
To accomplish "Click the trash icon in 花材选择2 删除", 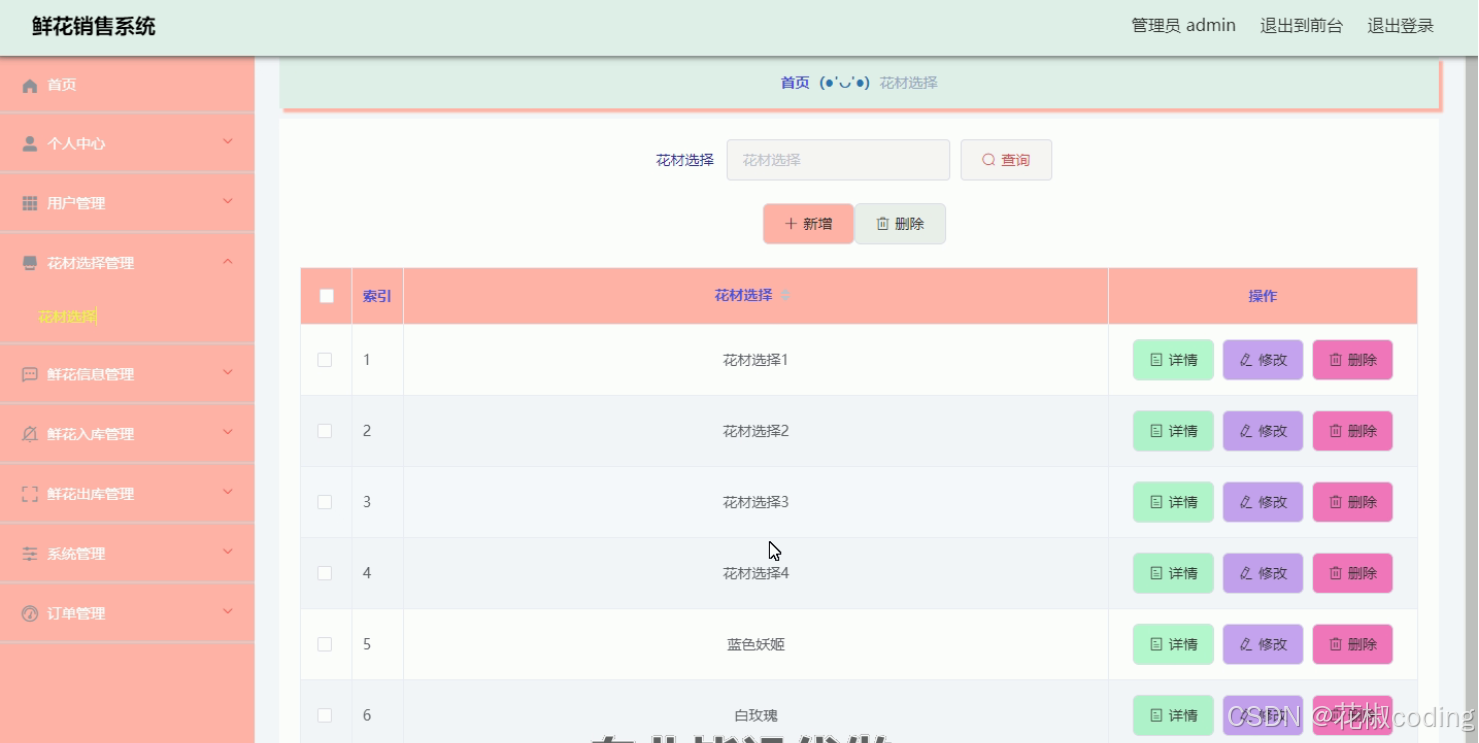I will pyautogui.click(x=1335, y=431).
